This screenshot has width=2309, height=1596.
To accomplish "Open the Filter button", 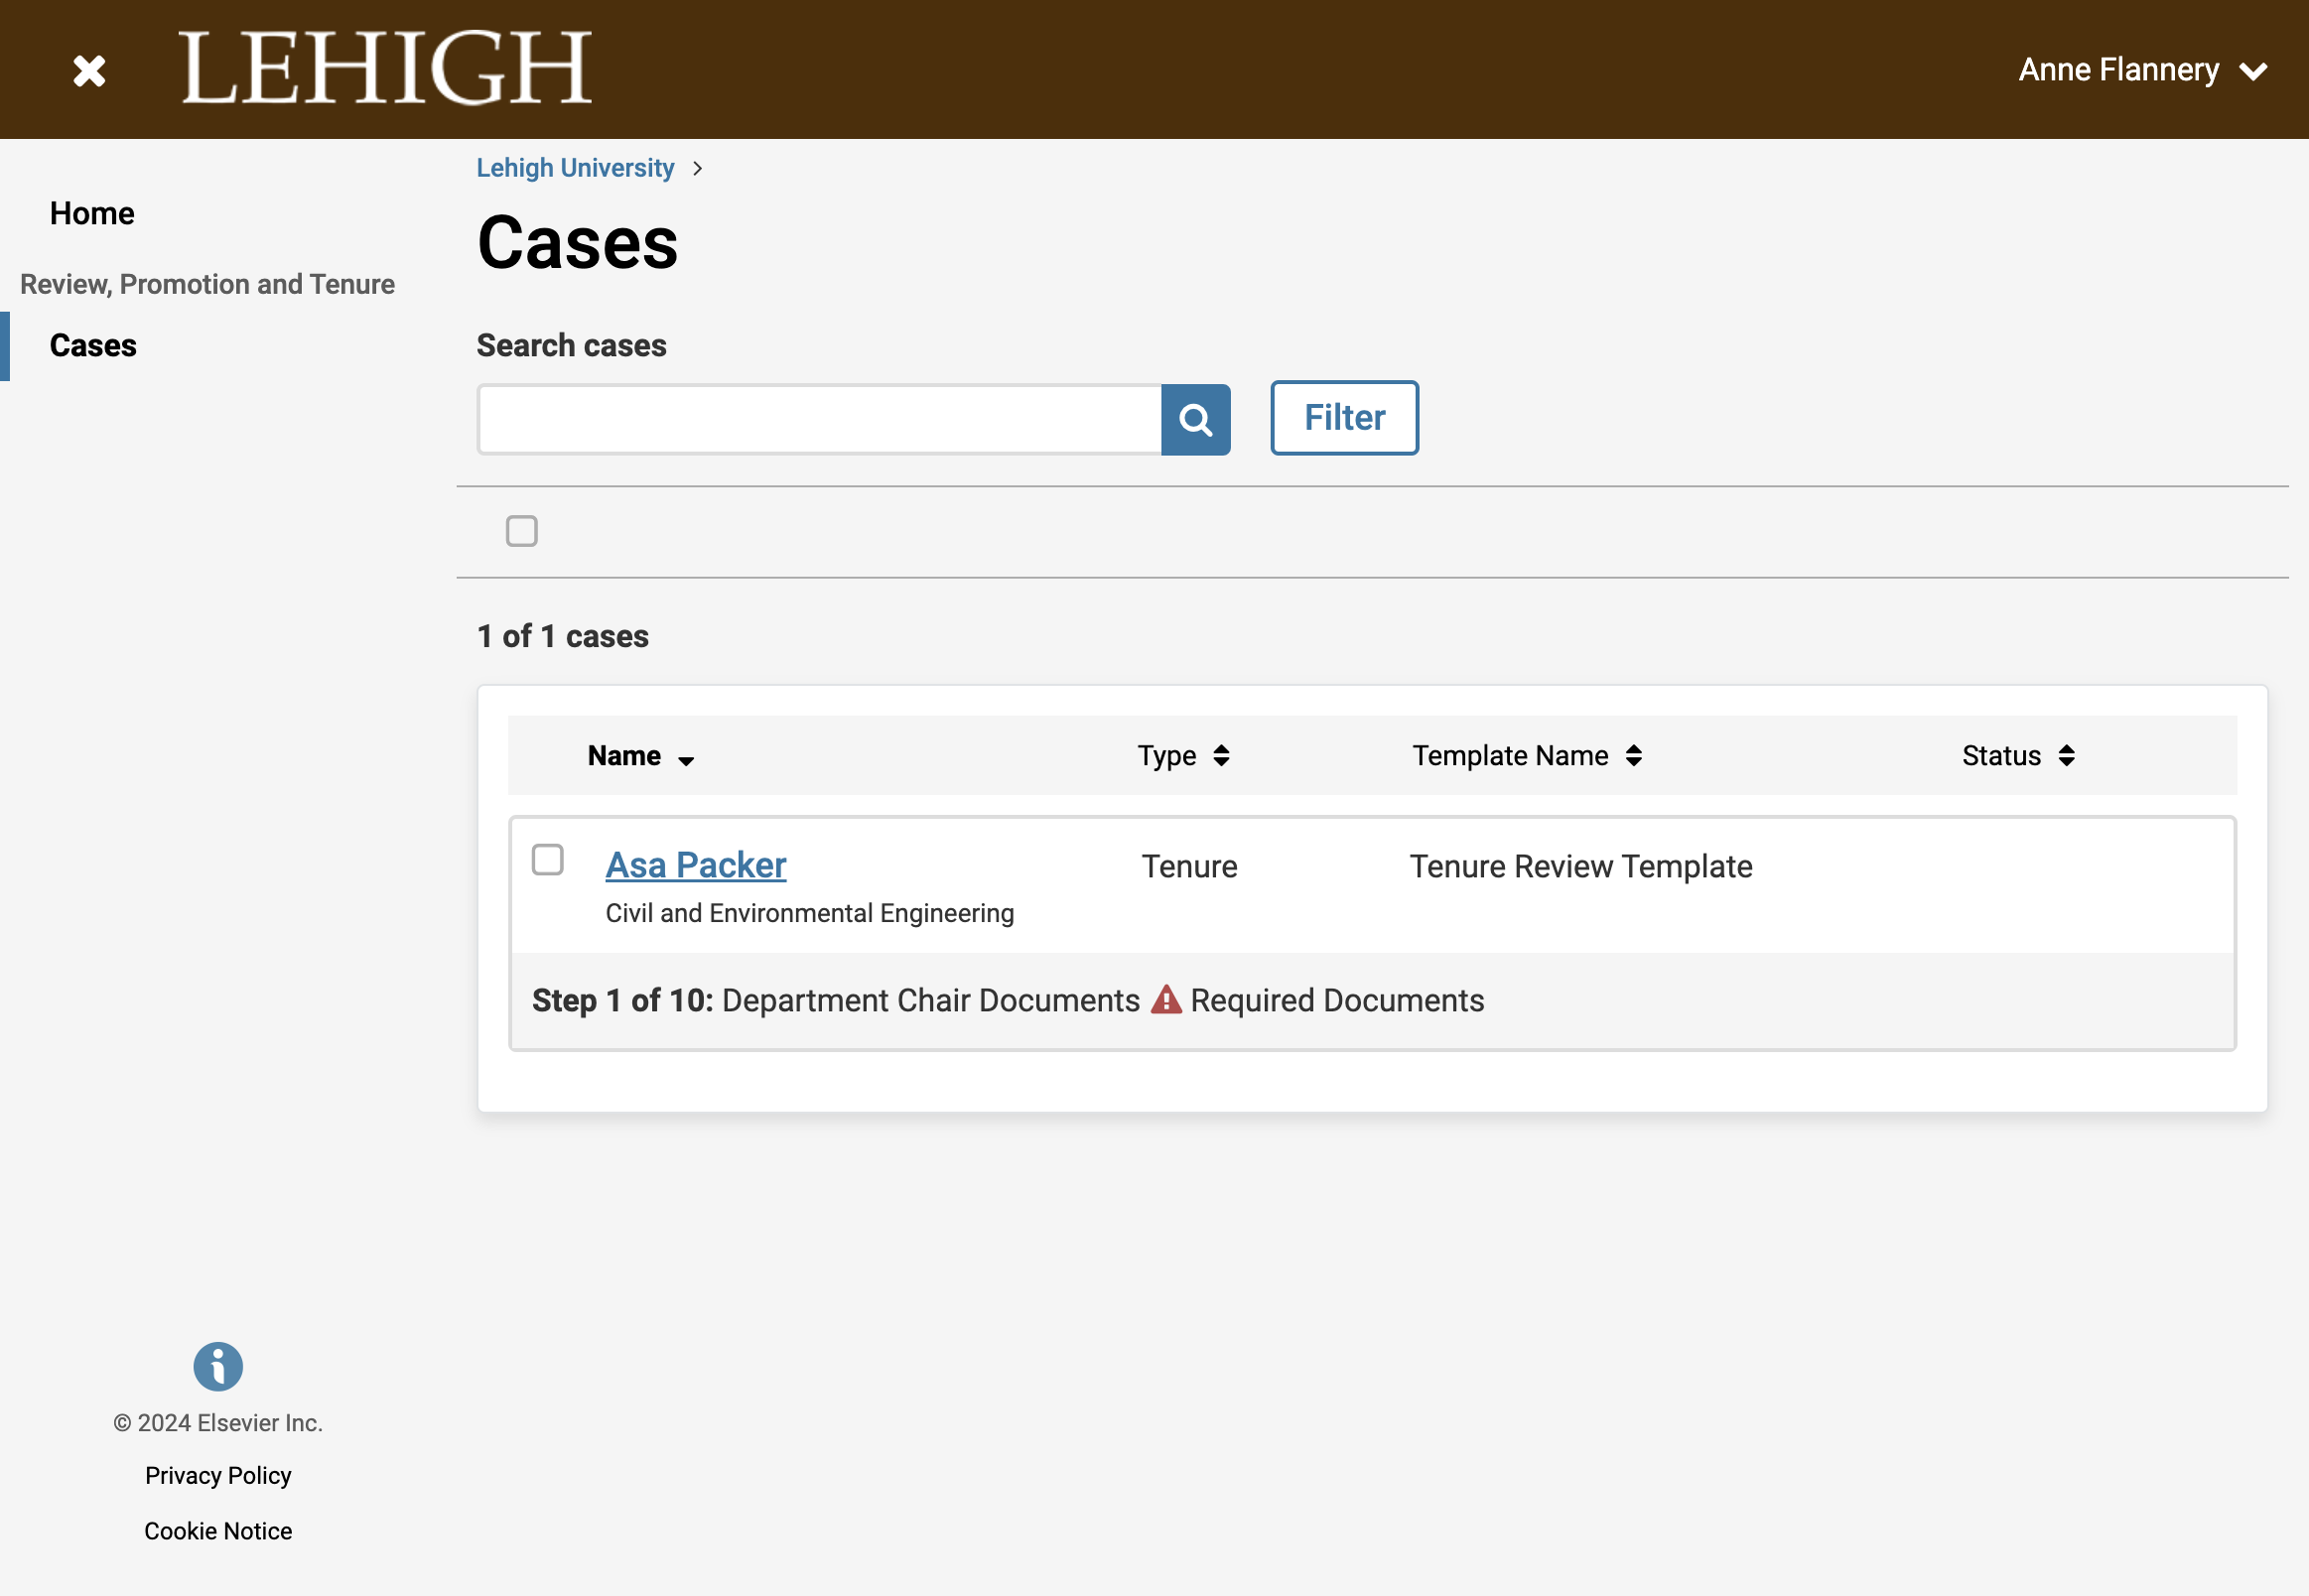I will 1344,418.
